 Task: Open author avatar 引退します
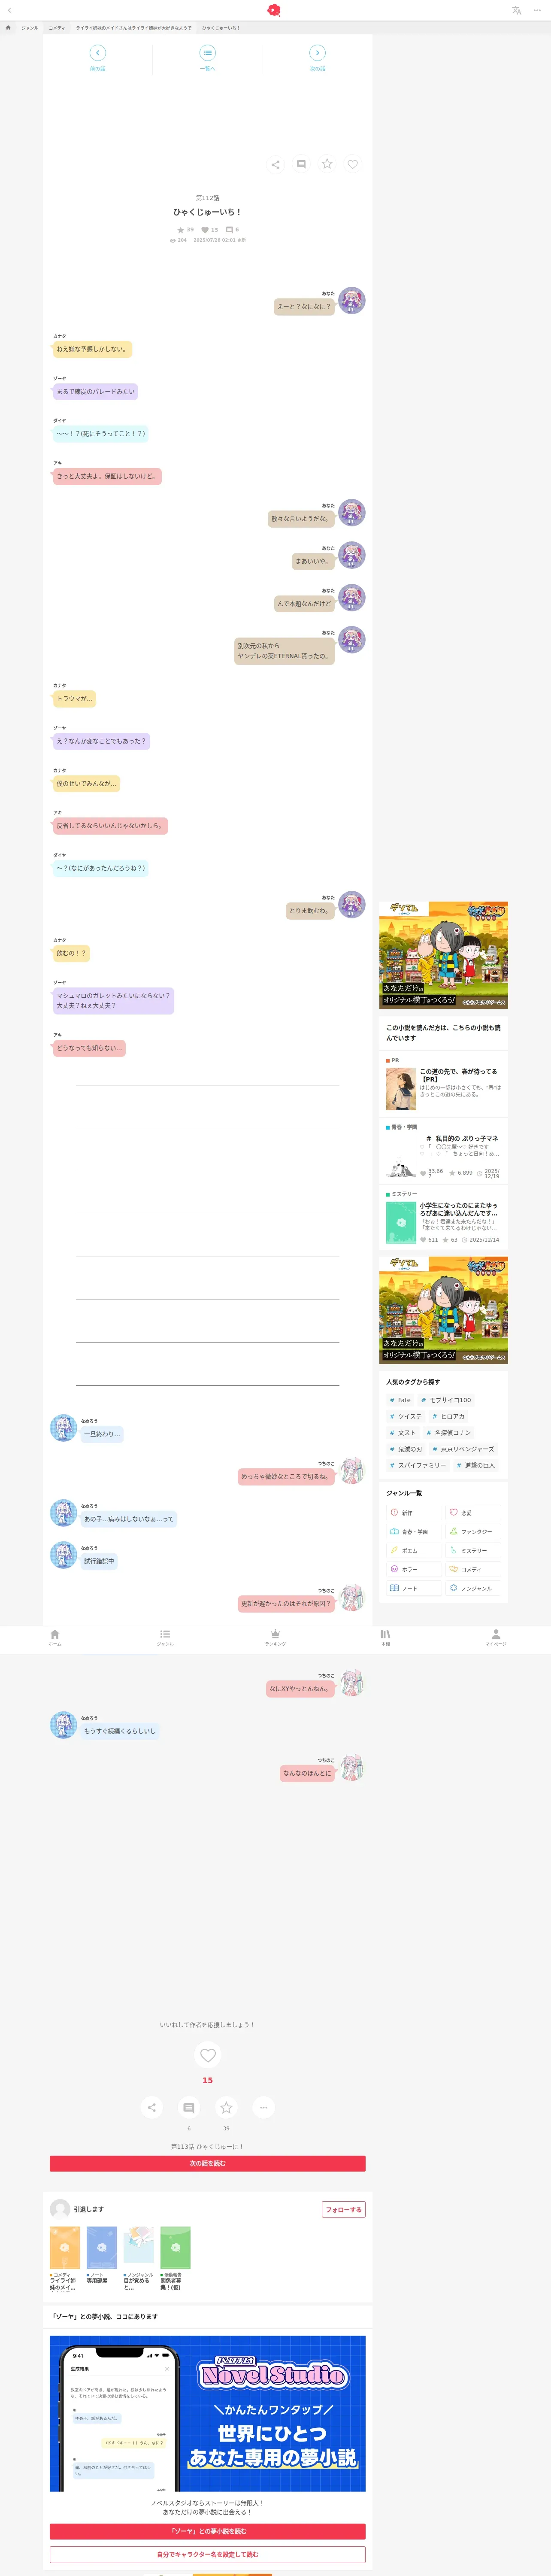click(x=60, y=2208)
